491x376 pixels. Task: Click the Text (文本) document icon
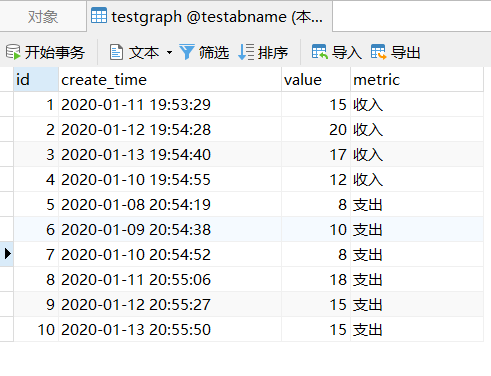tap(116, 52)
